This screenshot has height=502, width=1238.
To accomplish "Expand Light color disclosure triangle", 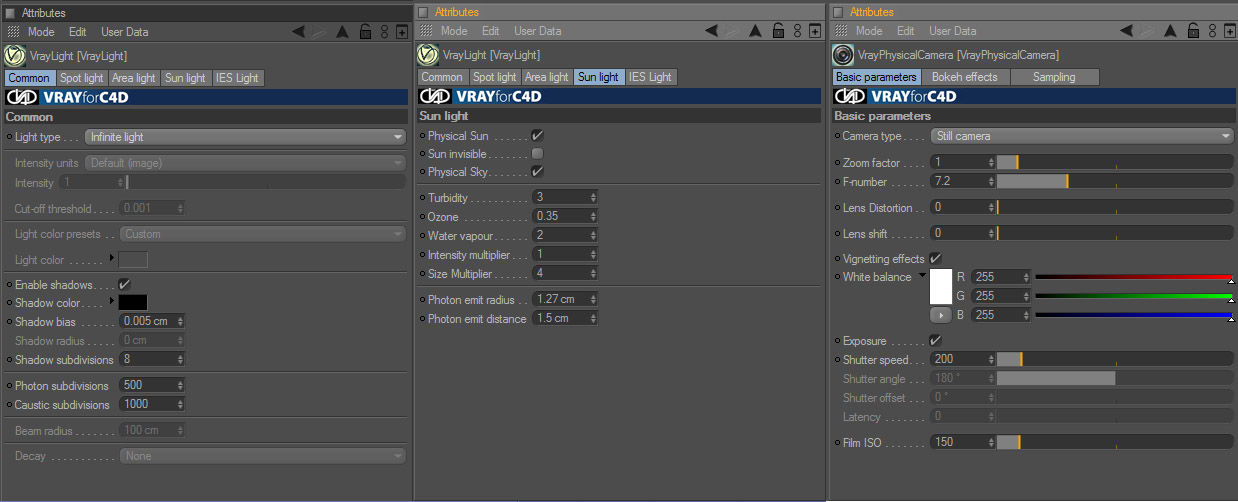I will pos(111,260).
